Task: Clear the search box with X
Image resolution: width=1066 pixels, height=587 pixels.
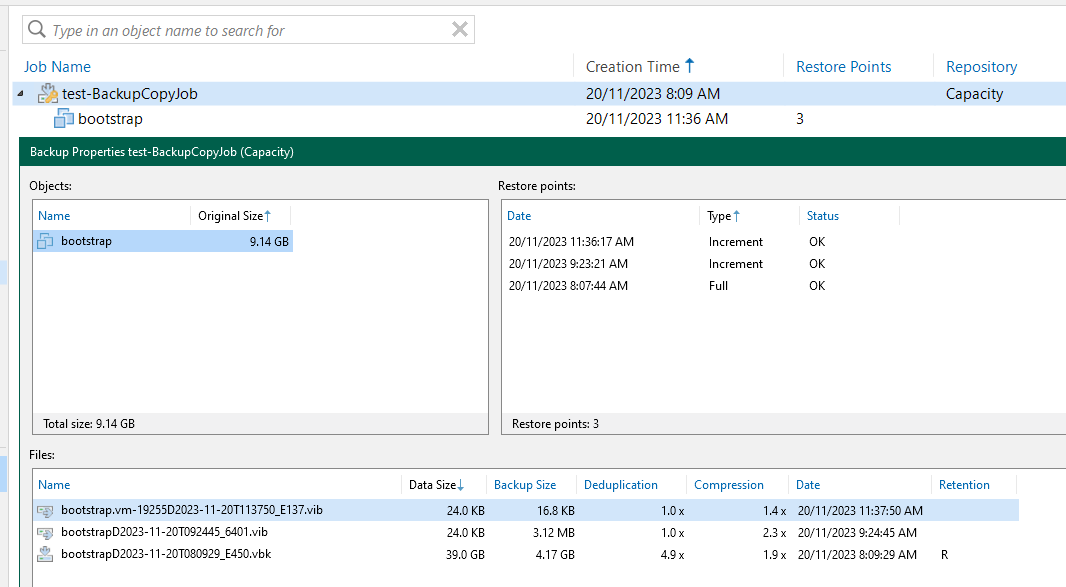Action: pyautogui.click(x=460, y=30)
